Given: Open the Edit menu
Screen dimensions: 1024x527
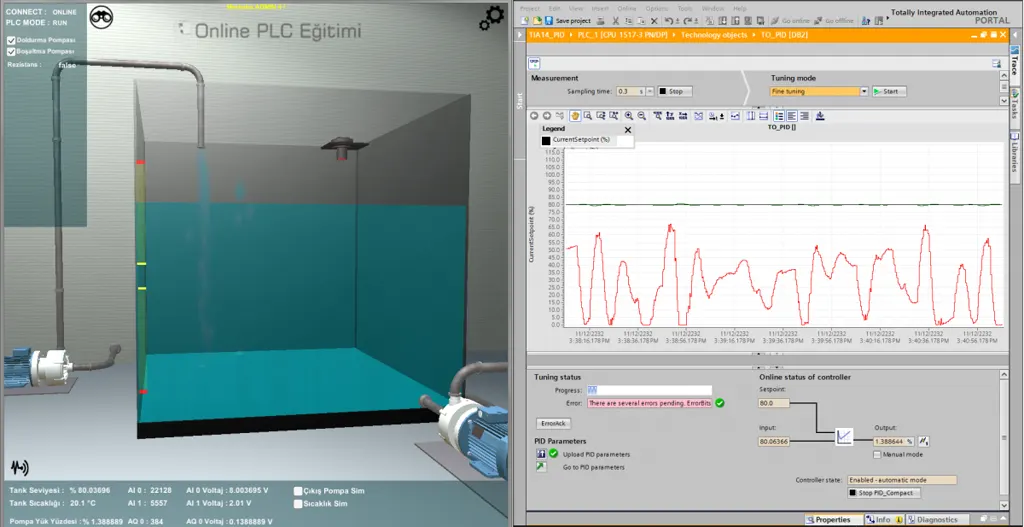Looking at the screenshot, I should [x=554, y=8].
